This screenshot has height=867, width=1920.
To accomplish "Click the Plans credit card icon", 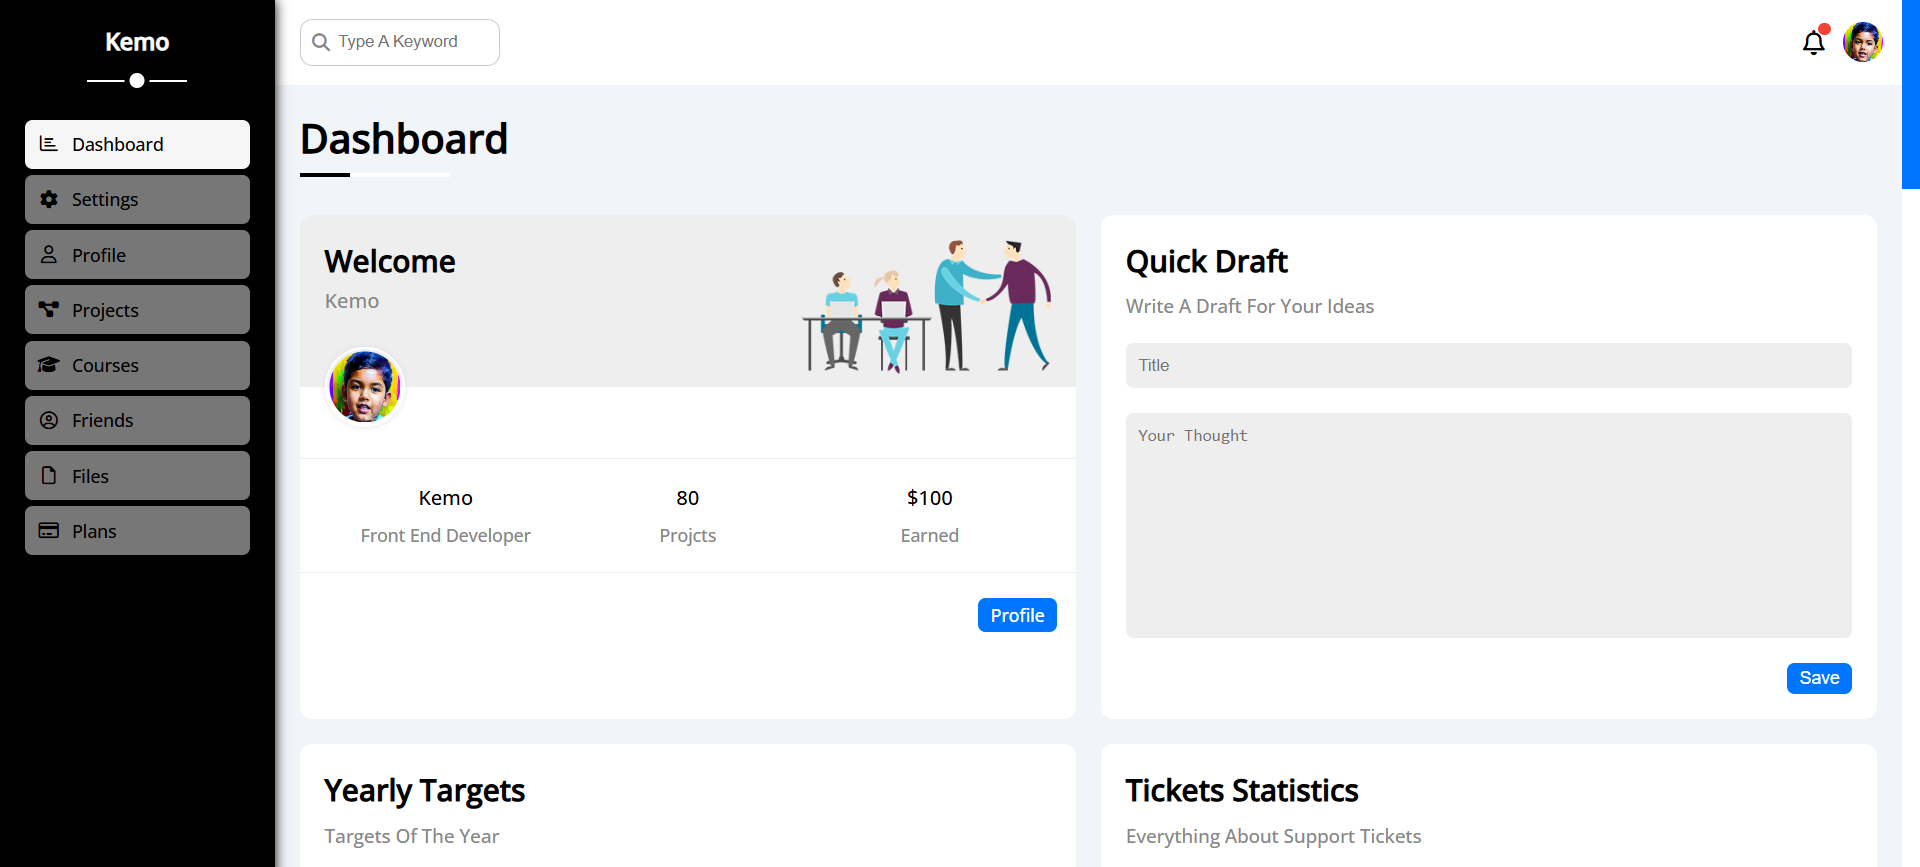I will [48, 531].
